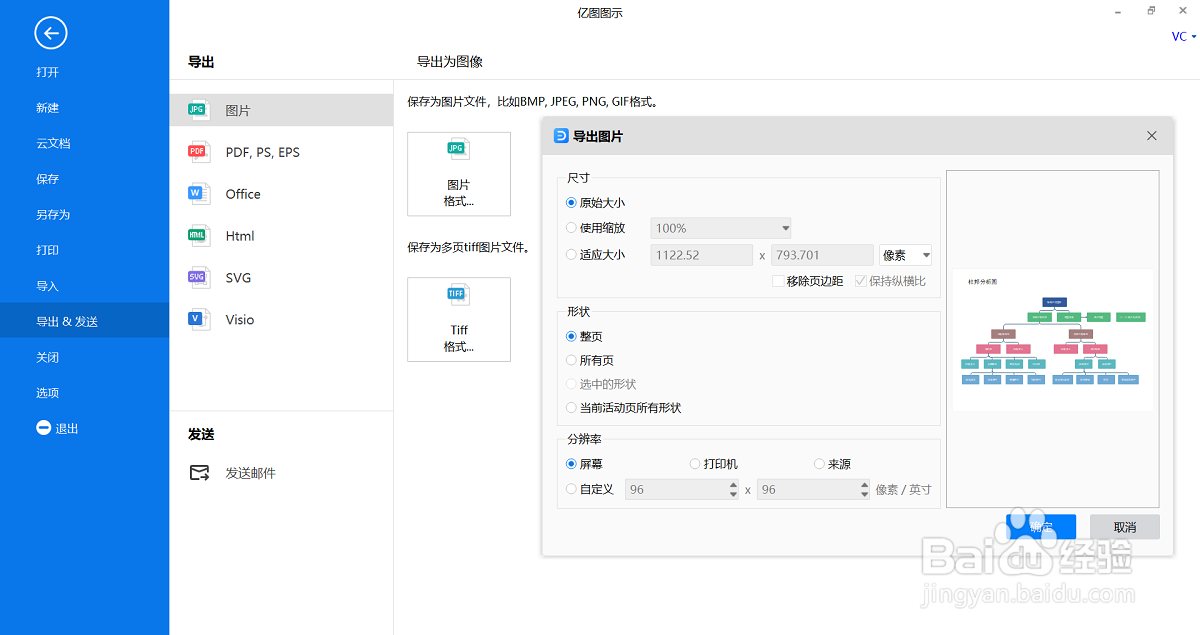Click the Tiff 格式 export card

click(x=458, y=319)
